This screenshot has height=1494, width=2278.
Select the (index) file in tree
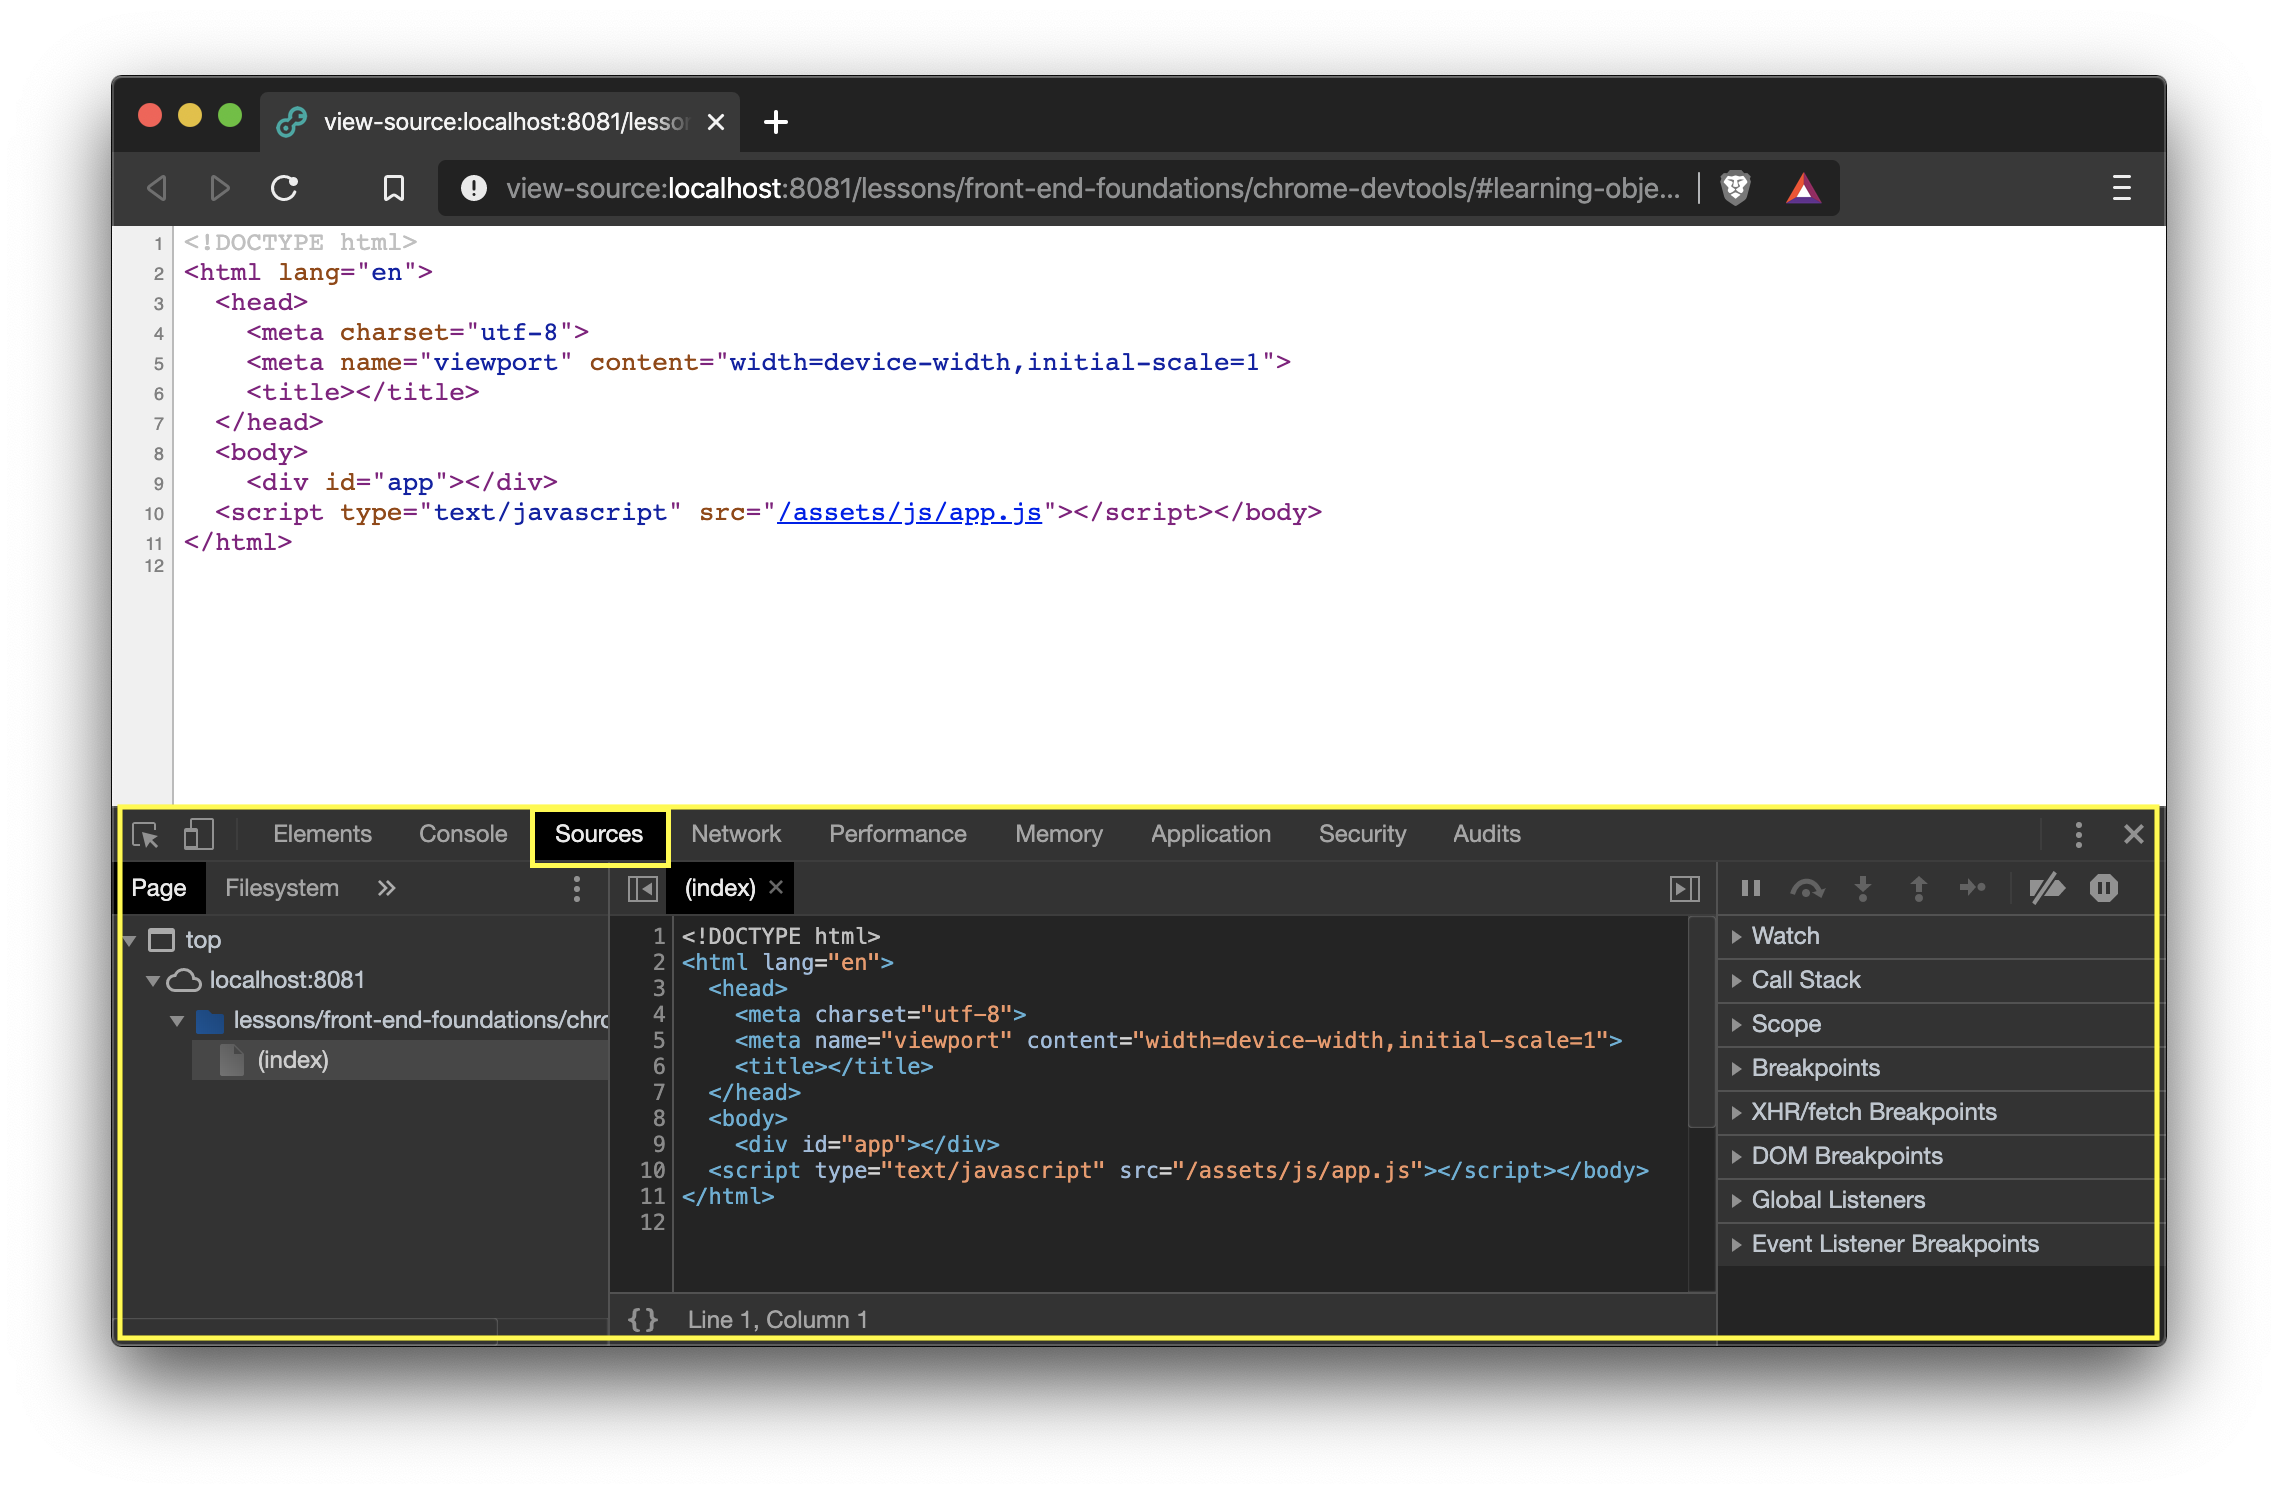click(292, 1060)
